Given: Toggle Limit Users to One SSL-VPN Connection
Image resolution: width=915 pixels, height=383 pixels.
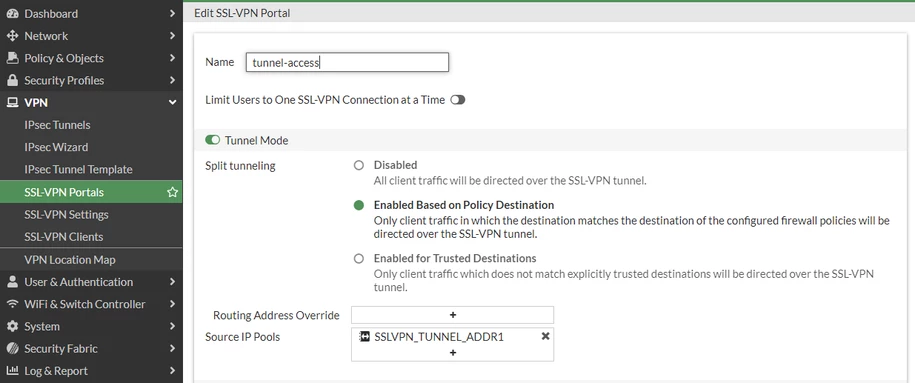Looking at the screenshot, I should [458, 100].
